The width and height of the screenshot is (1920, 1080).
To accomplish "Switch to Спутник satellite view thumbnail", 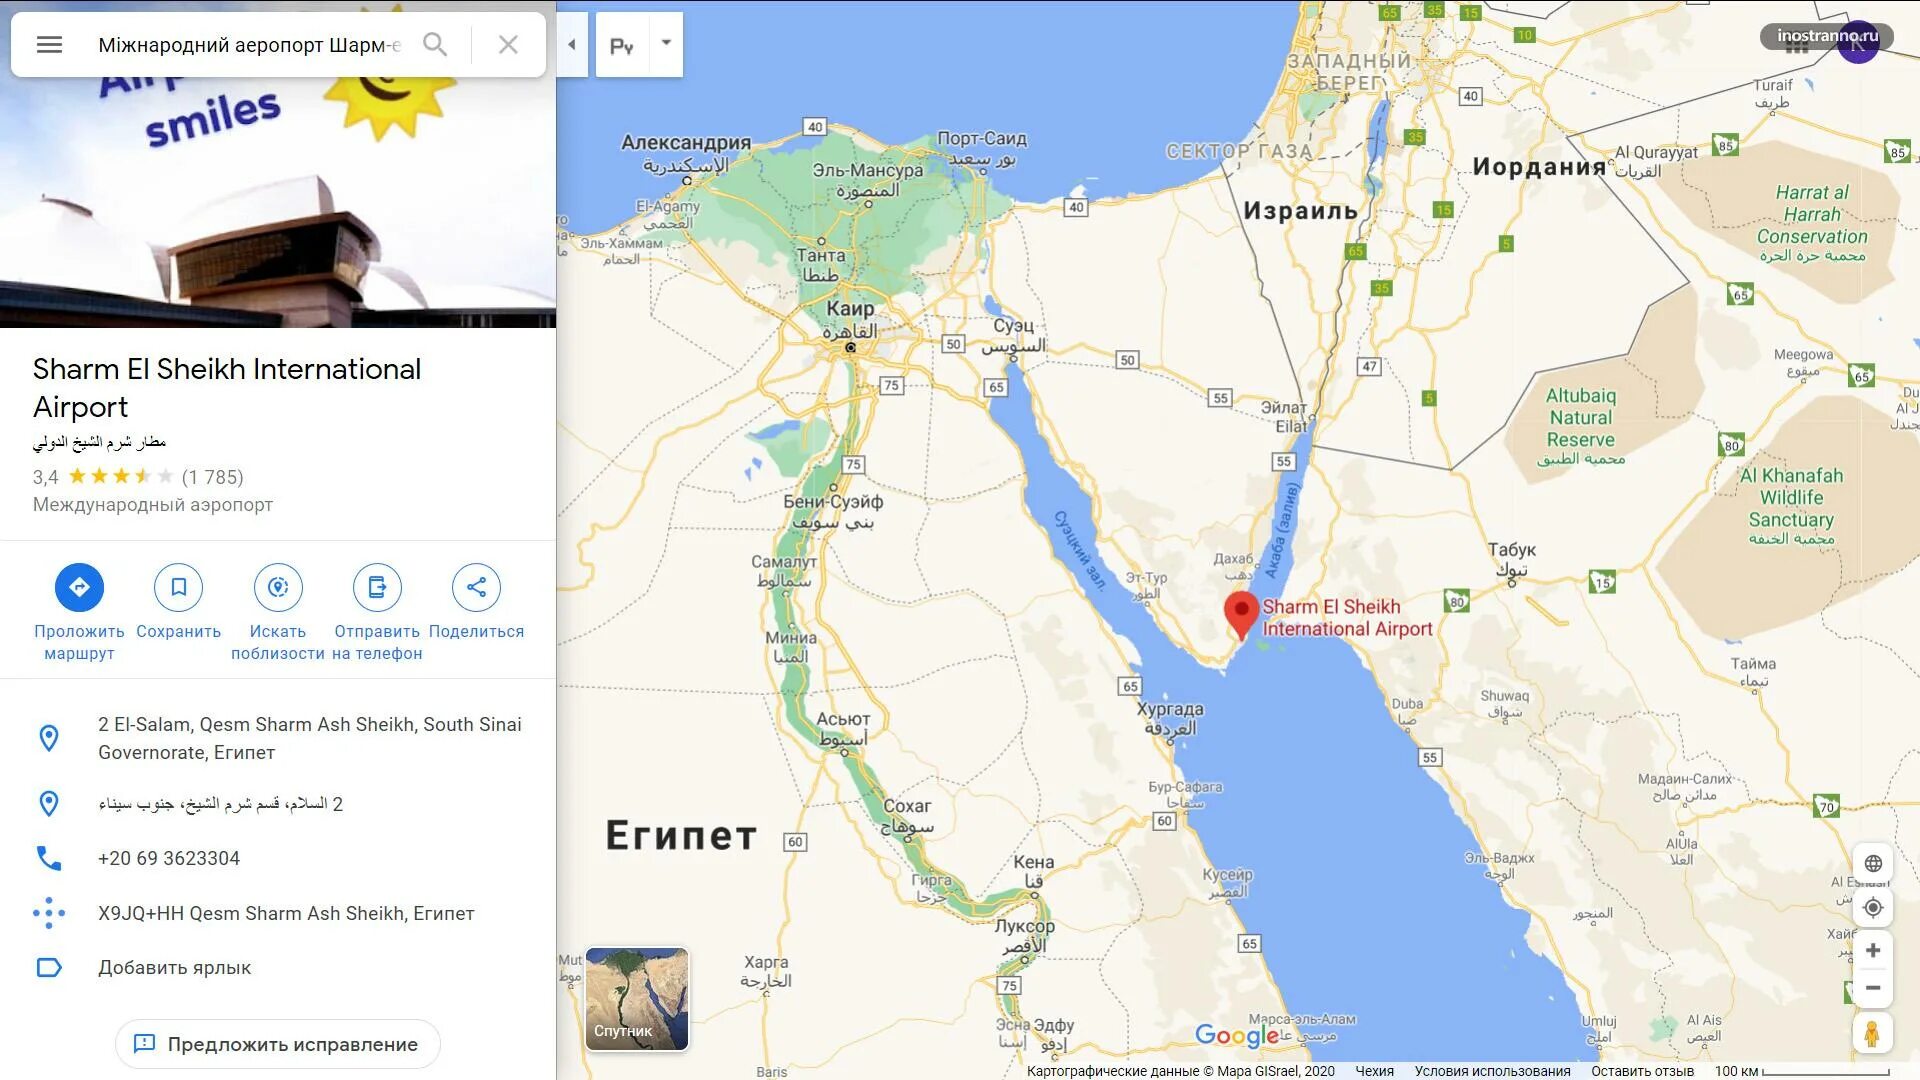I will pos(637,999).
